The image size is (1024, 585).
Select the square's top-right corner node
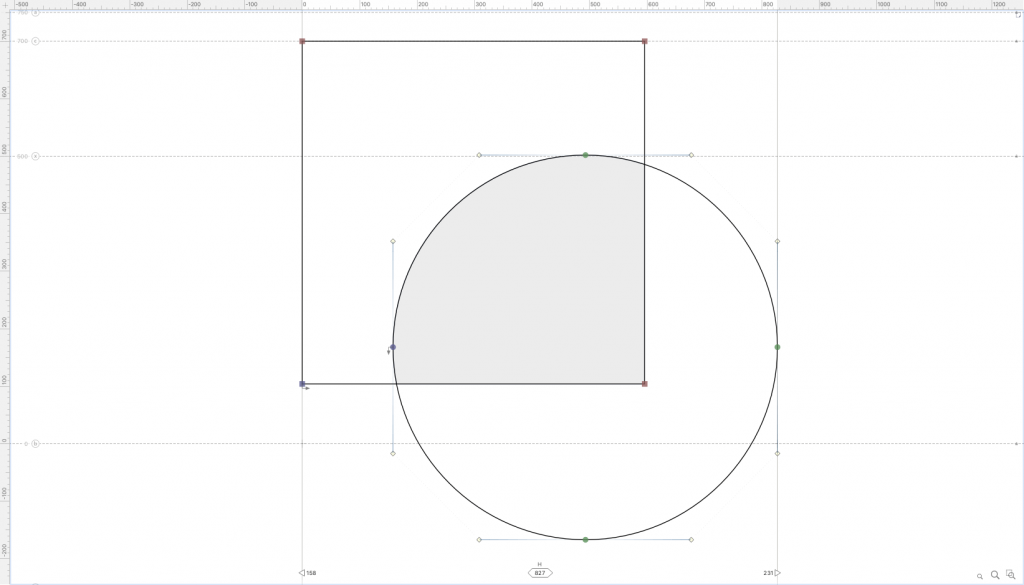coord(645,41)
